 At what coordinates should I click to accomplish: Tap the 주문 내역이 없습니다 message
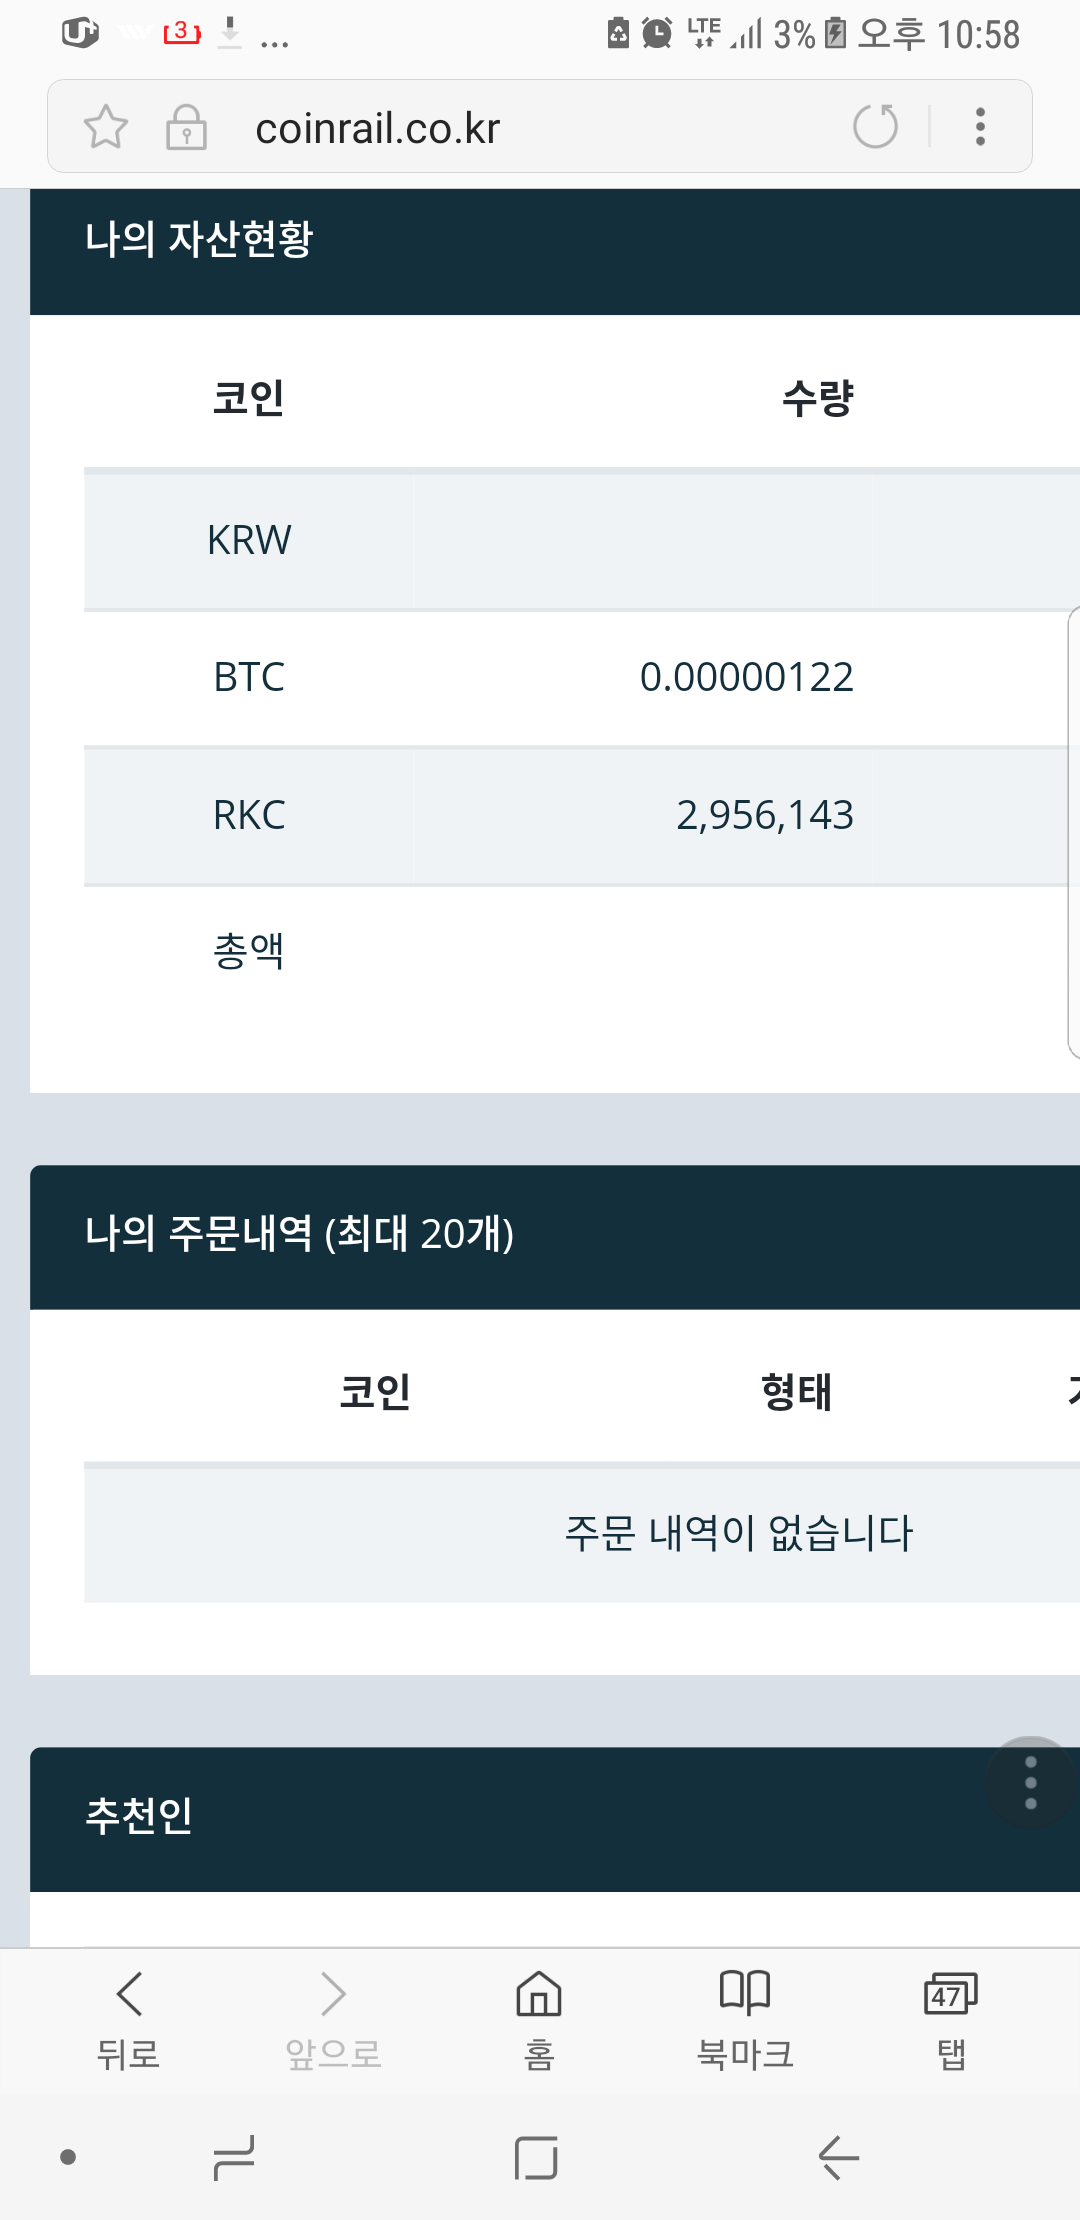click(x=740, y=1533)
